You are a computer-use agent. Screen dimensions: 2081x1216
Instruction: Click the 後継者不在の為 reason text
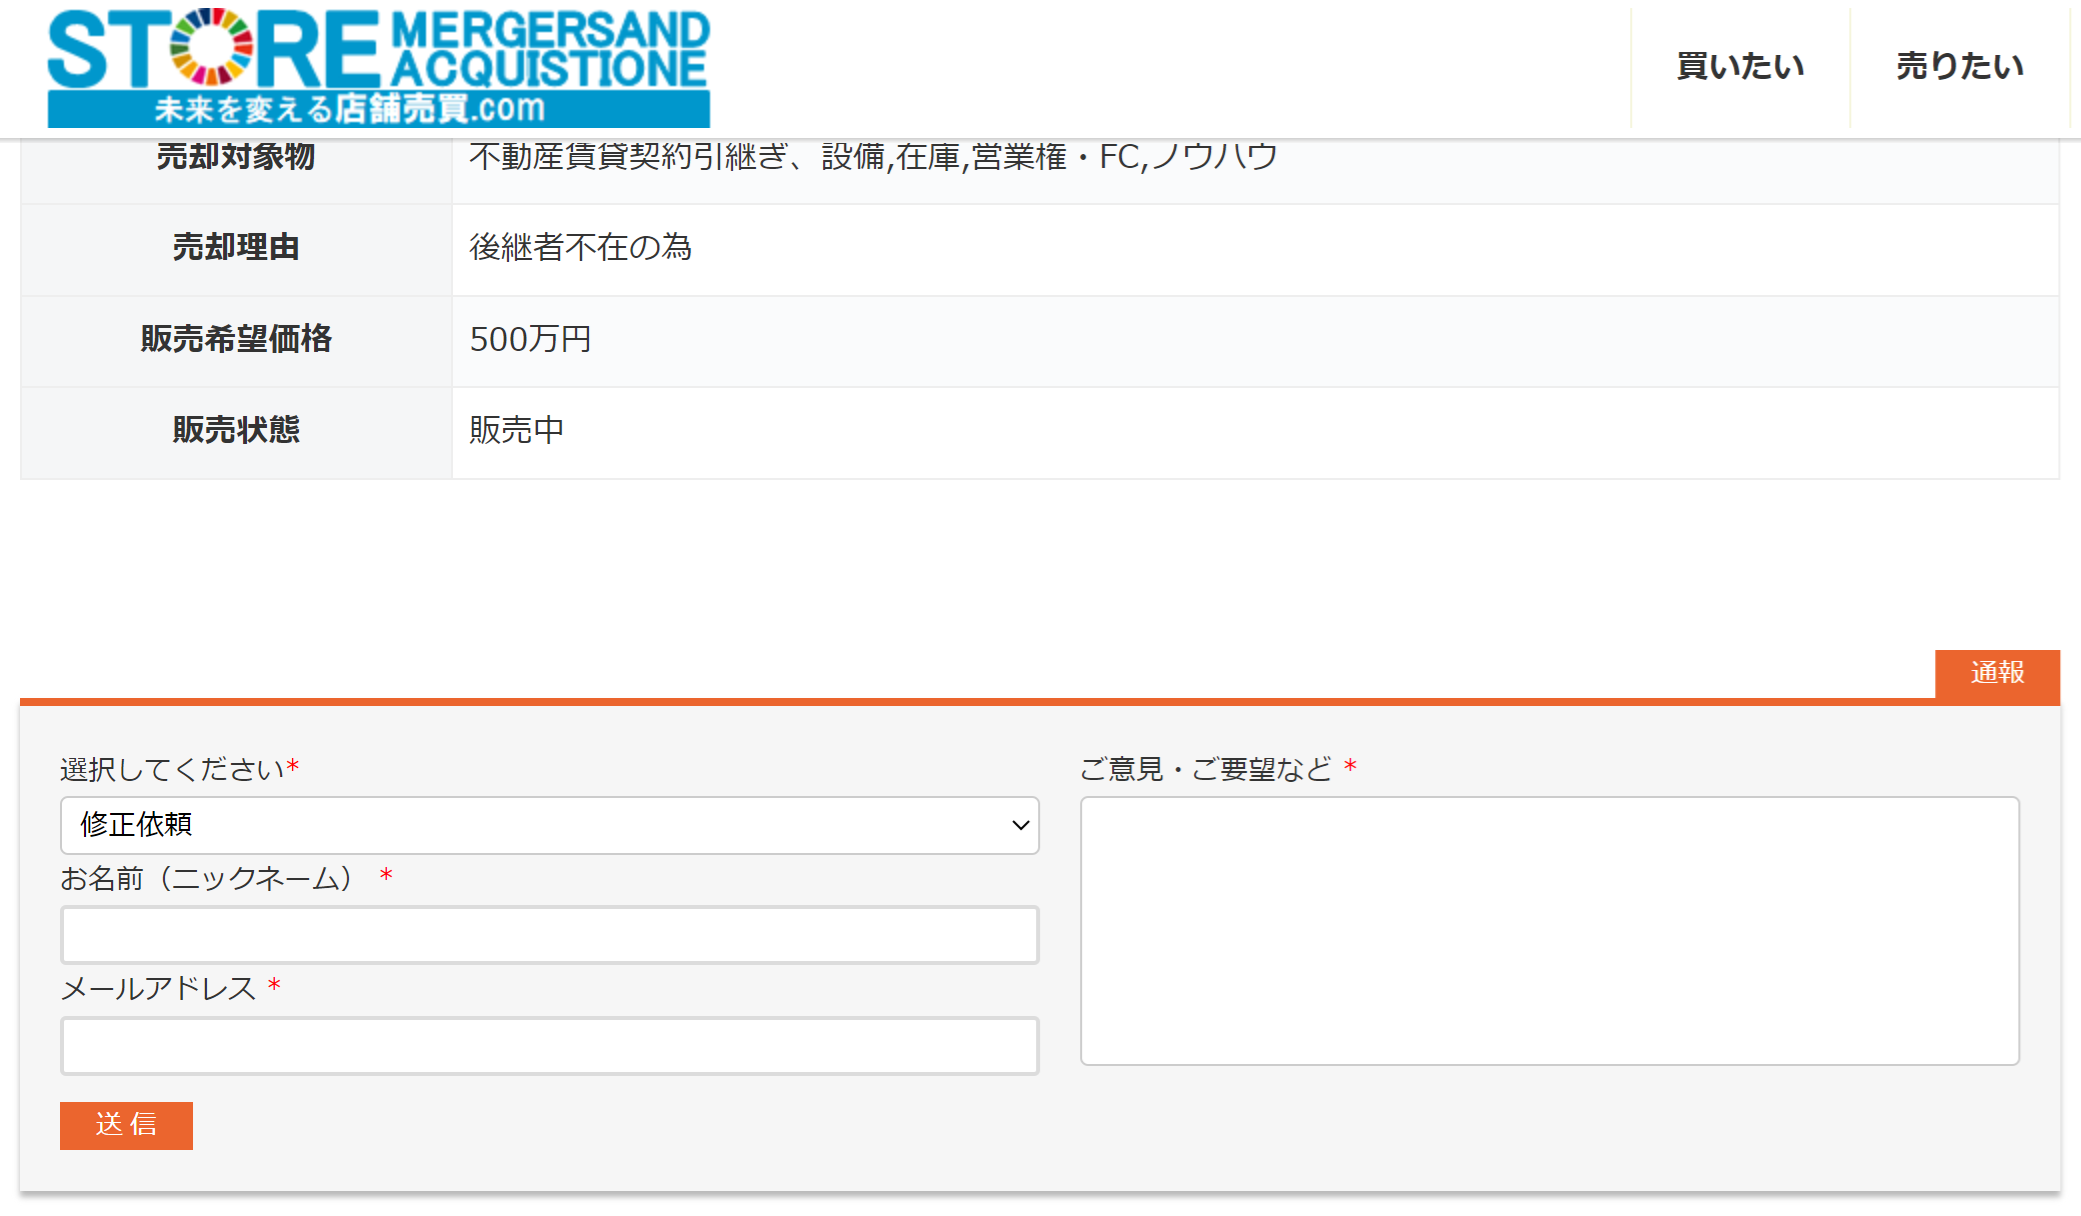pos(580,247)
